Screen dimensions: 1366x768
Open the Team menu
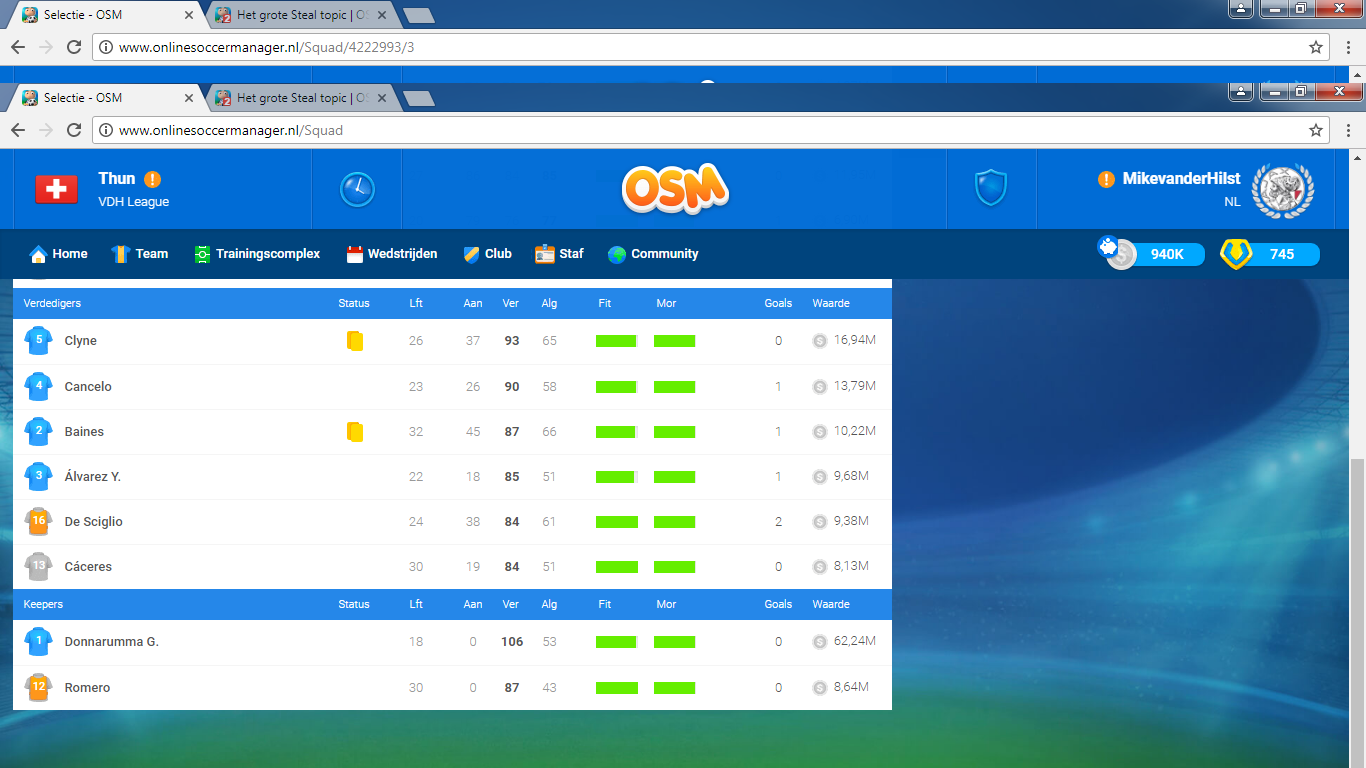[x=140, y=254]
